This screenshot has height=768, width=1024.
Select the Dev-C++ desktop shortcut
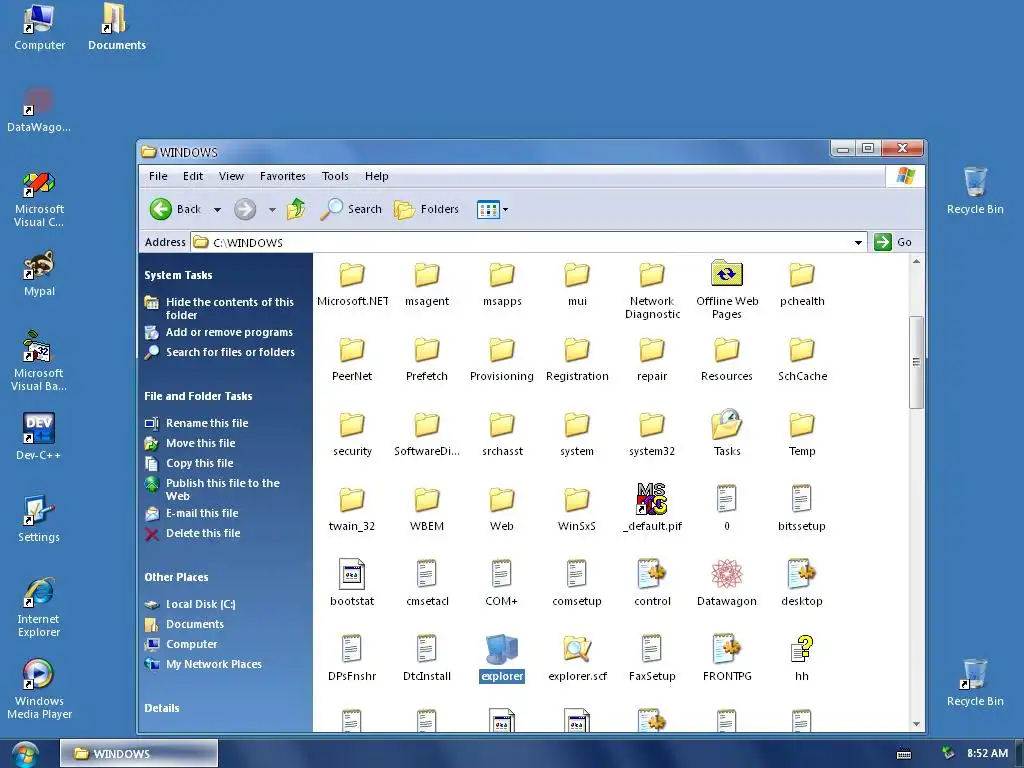click(x=39, y=436)
